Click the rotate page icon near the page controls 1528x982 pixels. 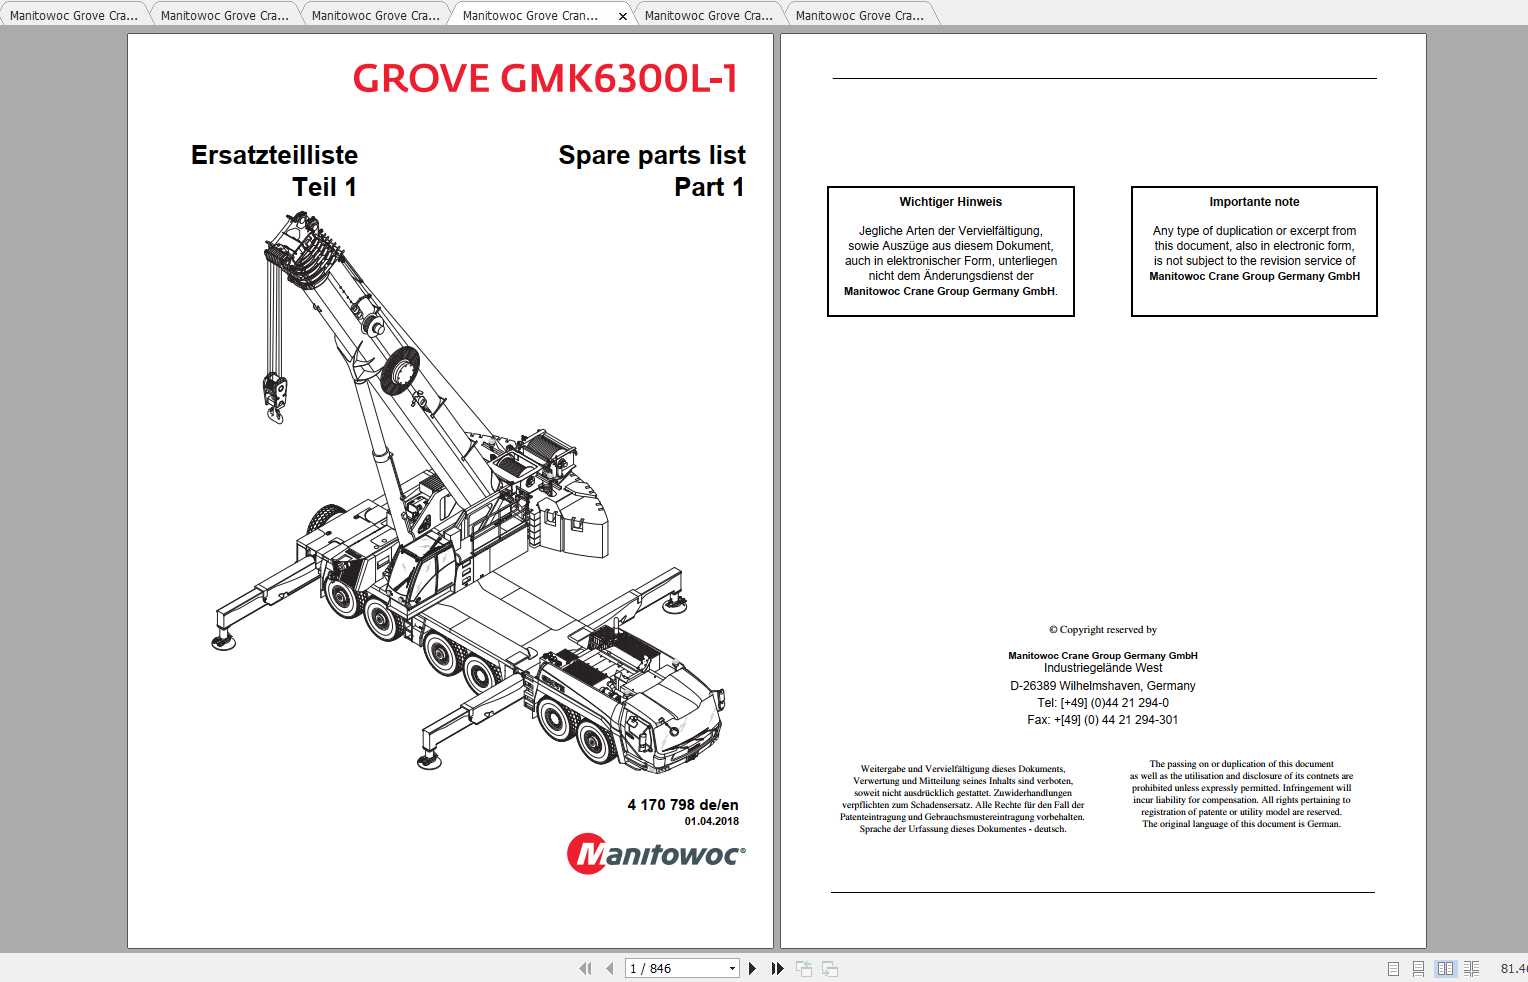point(805,968)
